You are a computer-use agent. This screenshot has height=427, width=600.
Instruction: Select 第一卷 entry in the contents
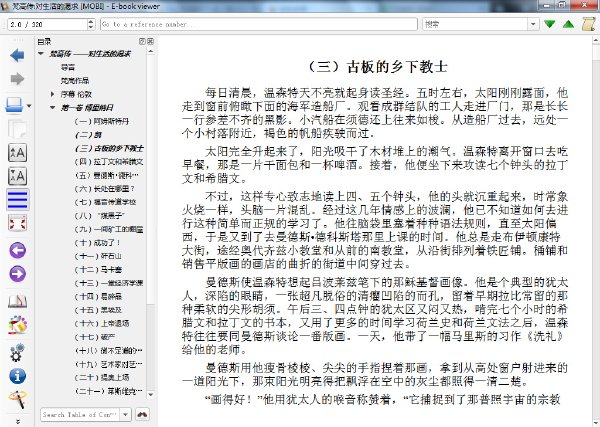(87, 107)
